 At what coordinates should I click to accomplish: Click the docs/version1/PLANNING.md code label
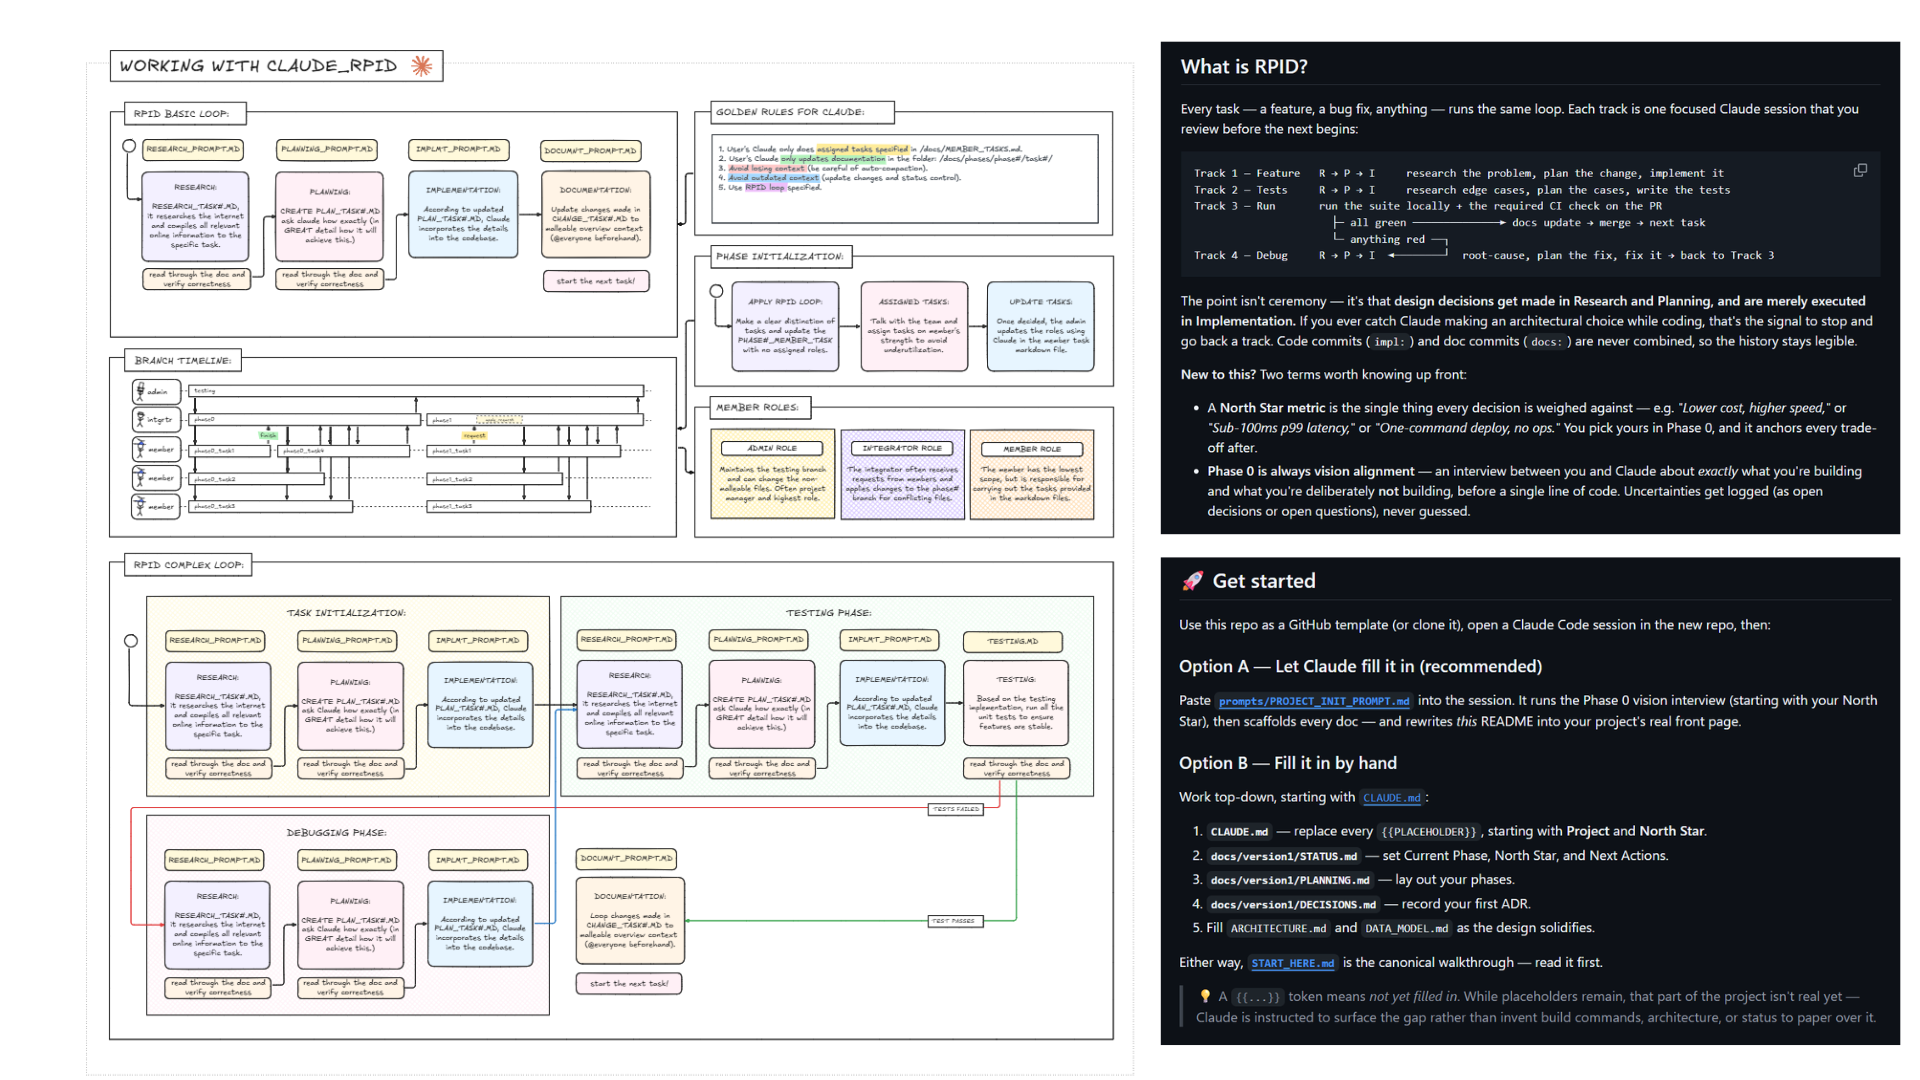coord(1290,880)
